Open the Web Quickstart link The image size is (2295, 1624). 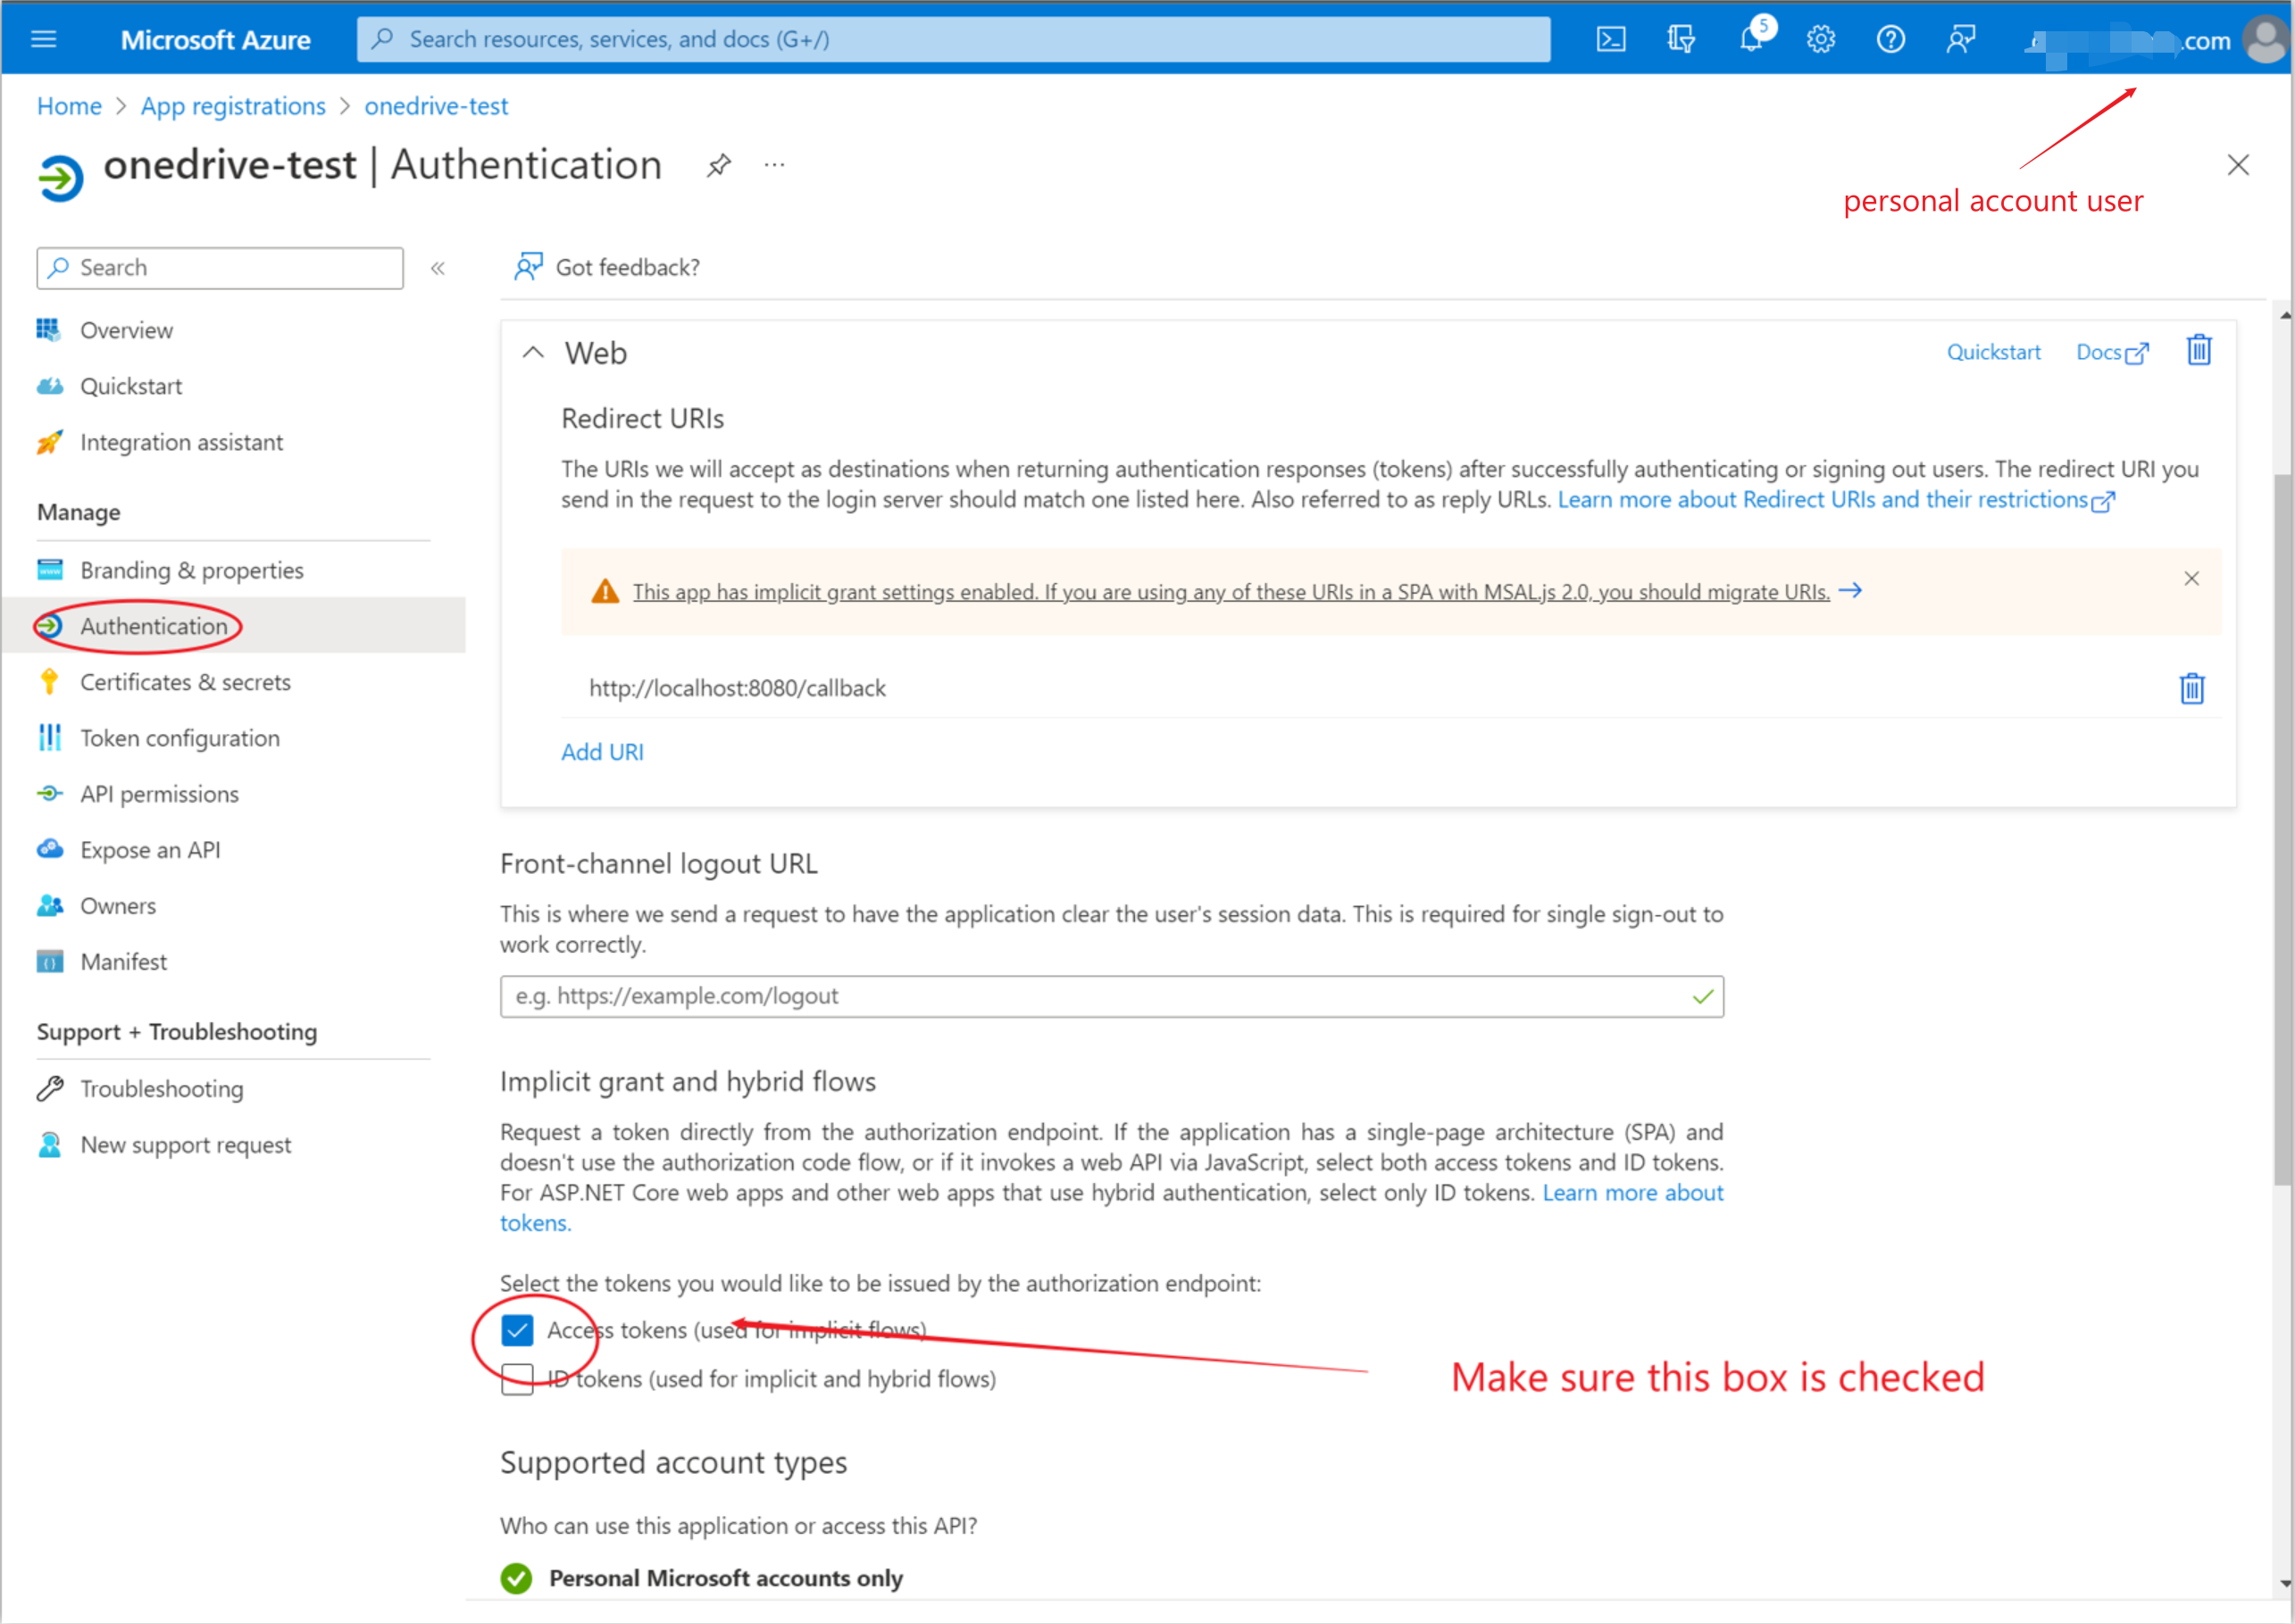click(1993, 352)
